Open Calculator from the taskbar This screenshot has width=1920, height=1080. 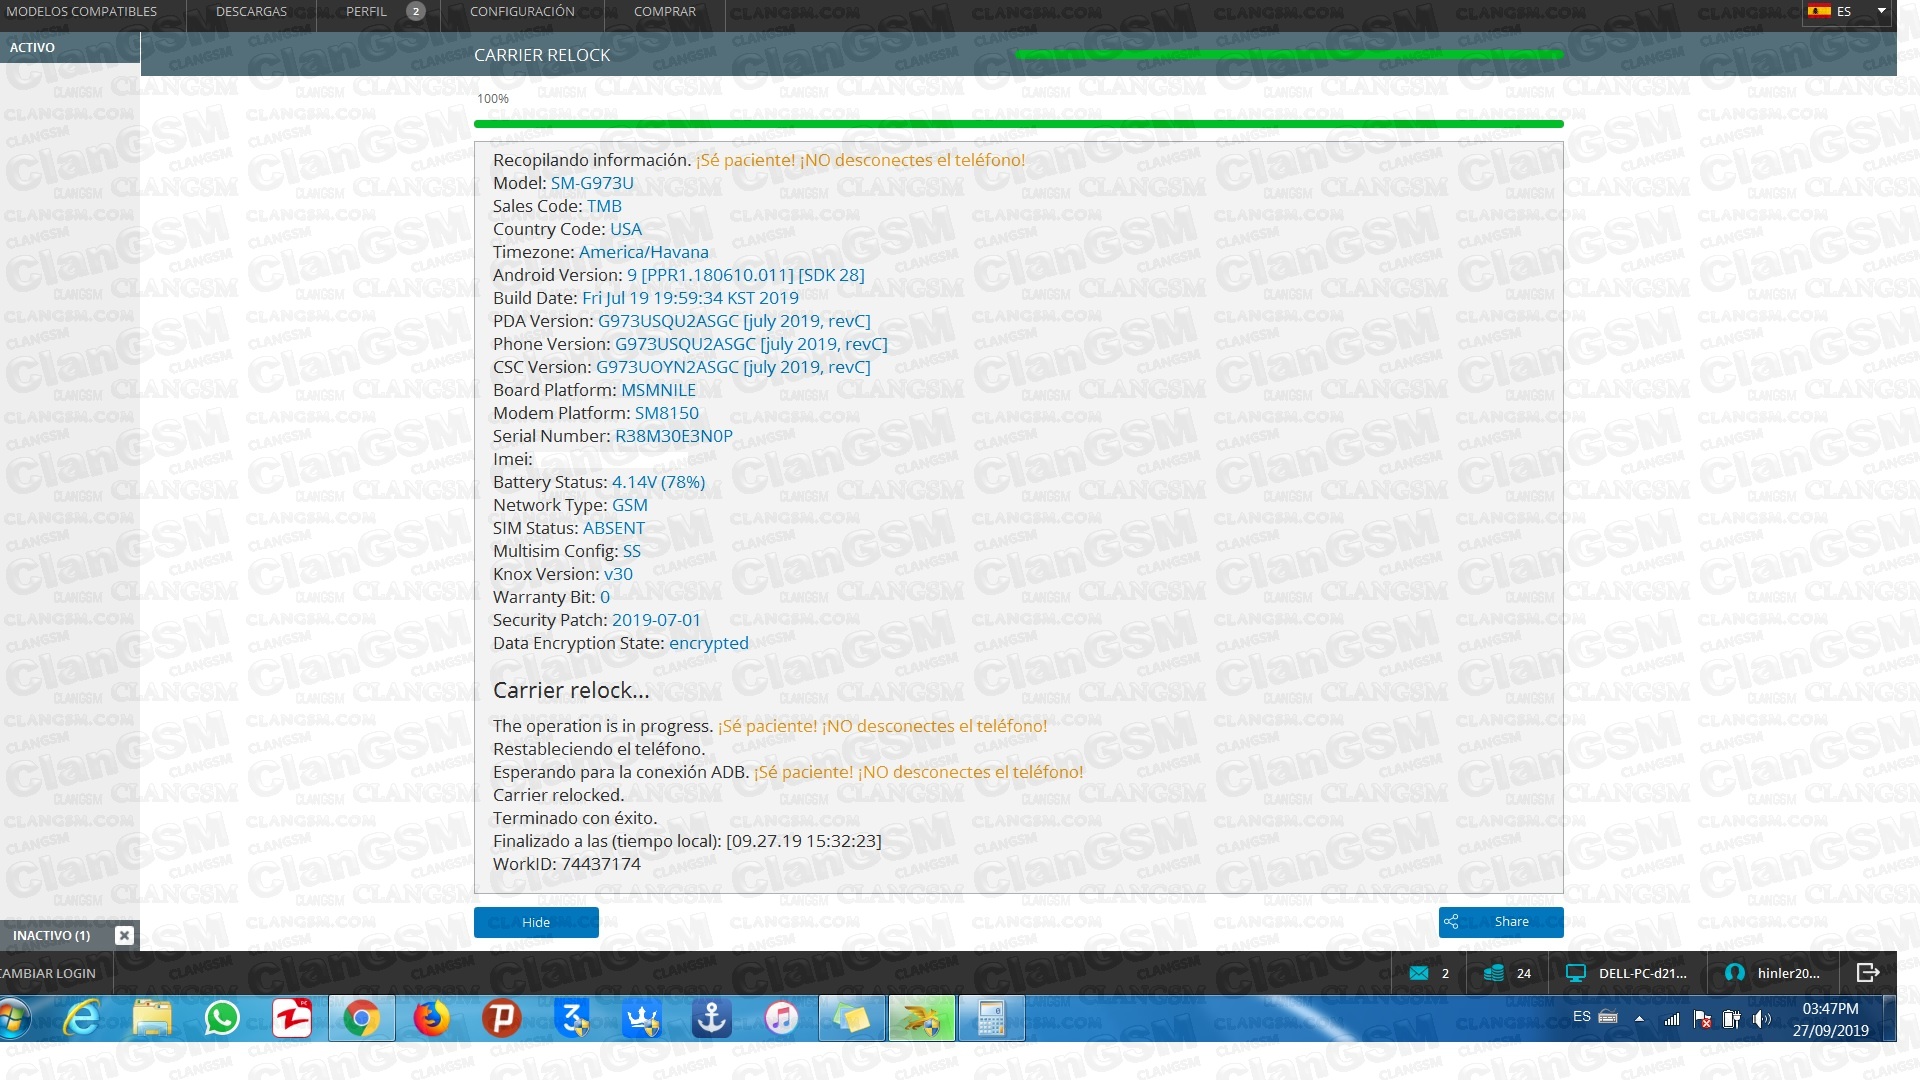tap(992, 1019)
